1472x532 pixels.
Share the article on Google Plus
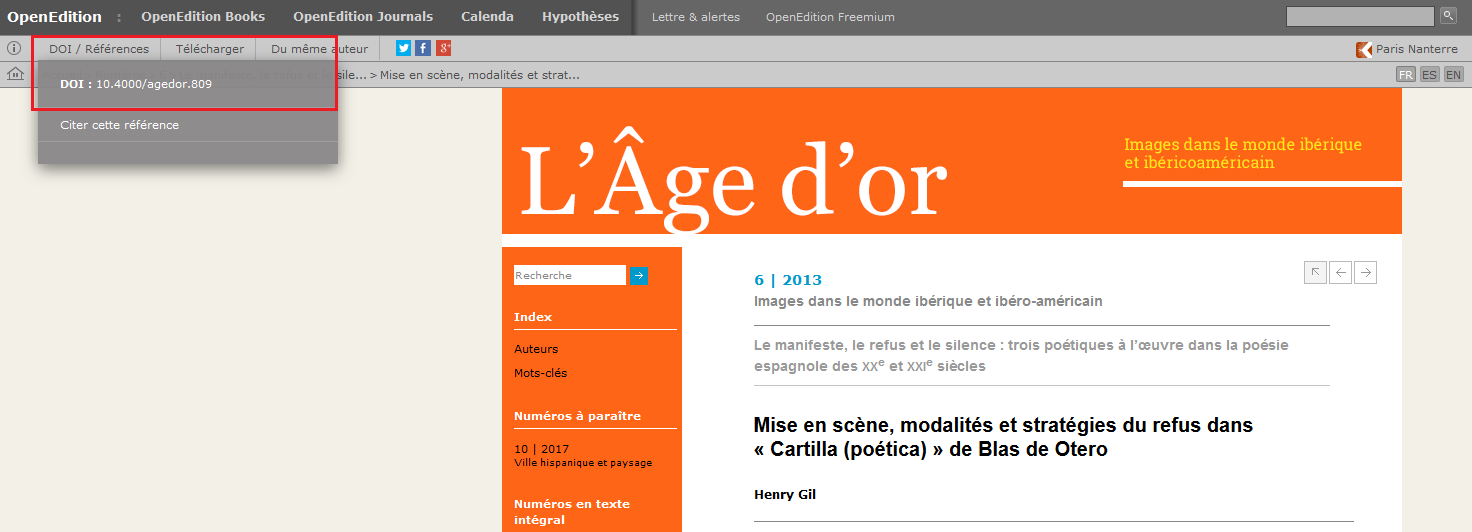point(443,48)
